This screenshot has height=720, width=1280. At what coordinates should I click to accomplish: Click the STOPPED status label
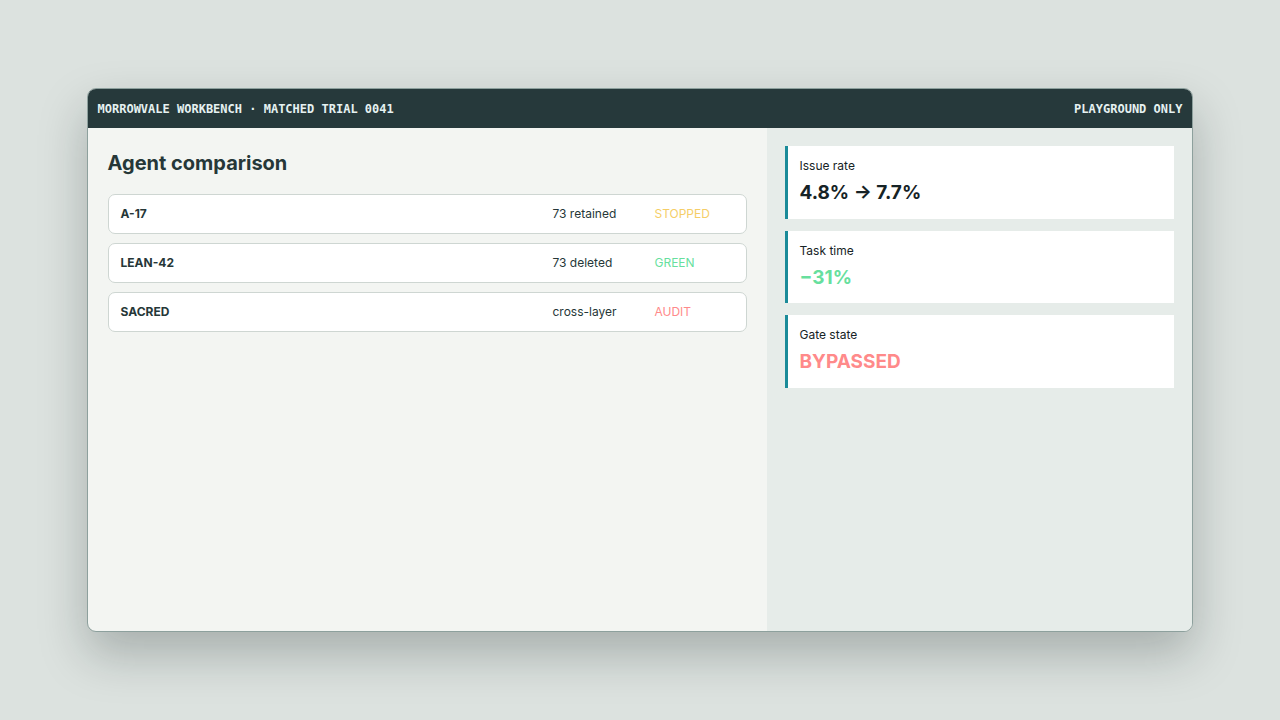coord(682,214)
